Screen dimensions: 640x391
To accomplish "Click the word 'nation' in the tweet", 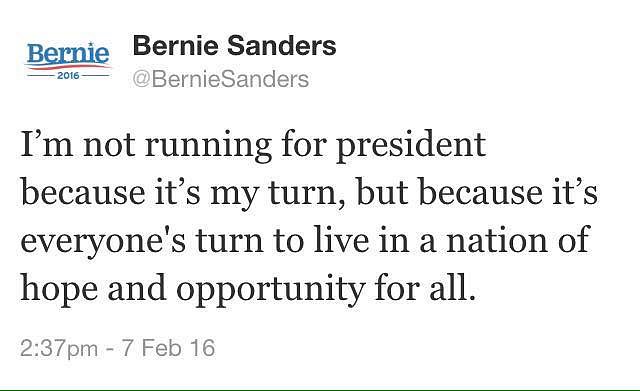I will tap(497, 240).
